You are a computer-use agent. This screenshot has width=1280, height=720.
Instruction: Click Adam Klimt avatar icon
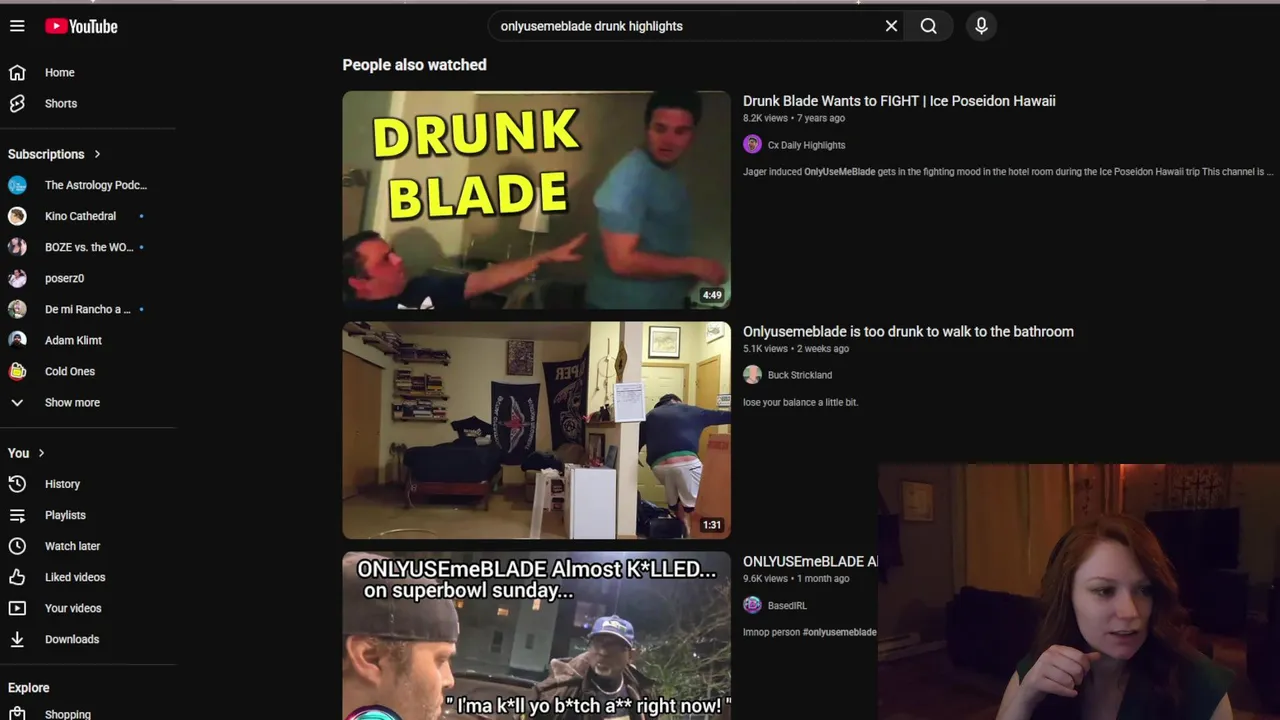pyautogui.click(x=17, y=340)
